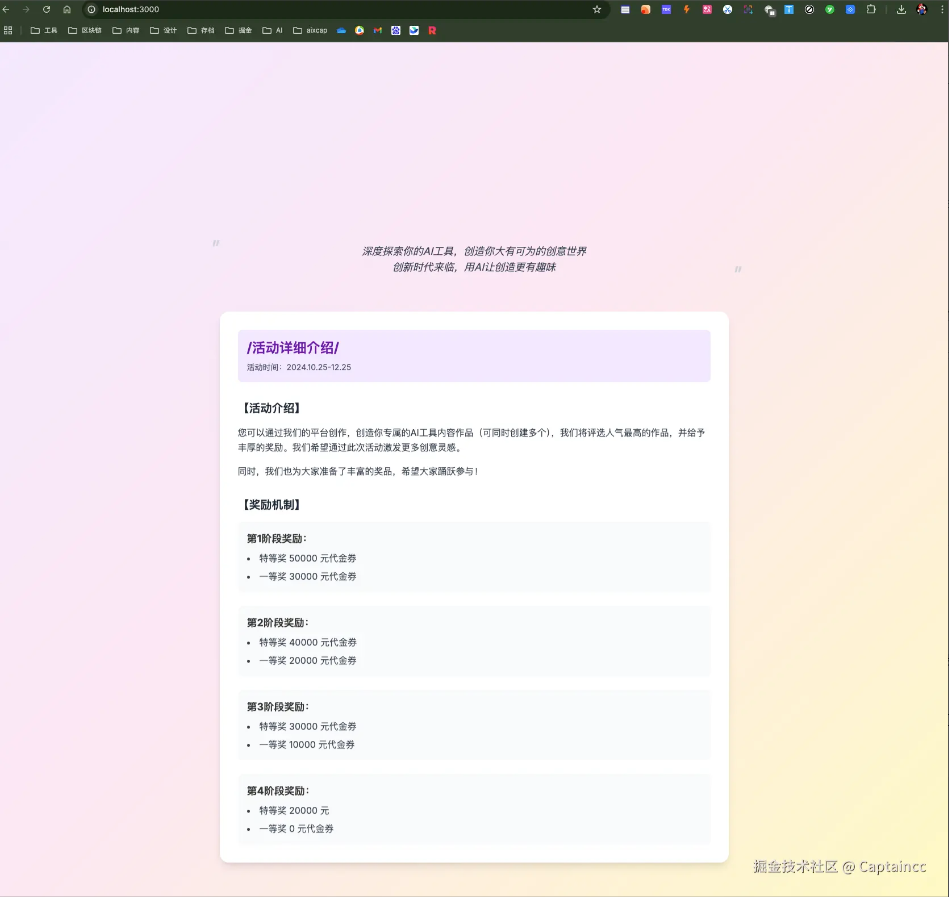Open the 区块链 bookmarks folder
Image resolution: width=949 pixels, height=897 pixels.
(x=85, y=30)
